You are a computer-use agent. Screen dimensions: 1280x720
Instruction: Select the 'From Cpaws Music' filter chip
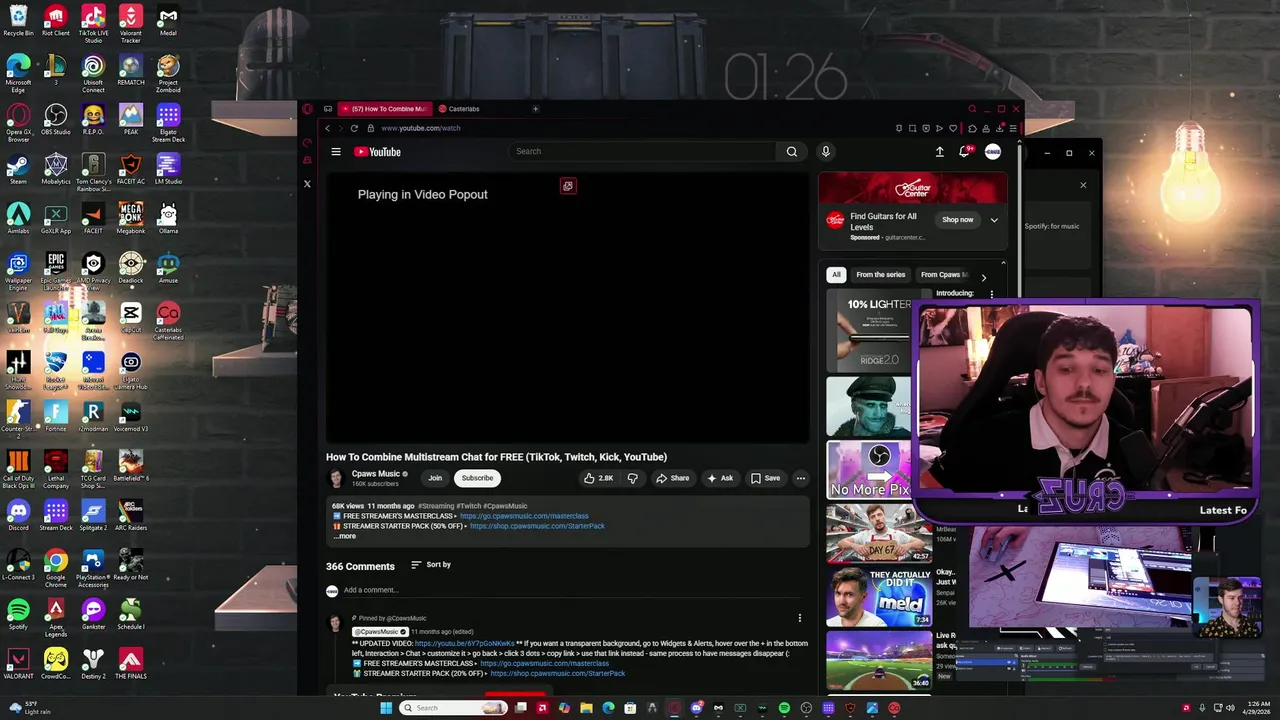pyautogui.click(x=944, y=275)
